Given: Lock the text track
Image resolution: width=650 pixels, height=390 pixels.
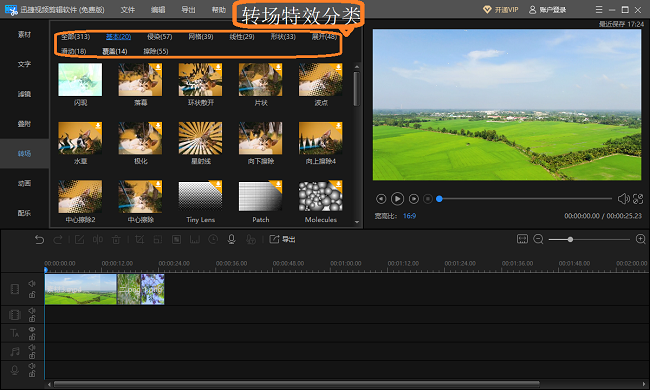Looking at the screenshot, I should [x=32, y=337].
